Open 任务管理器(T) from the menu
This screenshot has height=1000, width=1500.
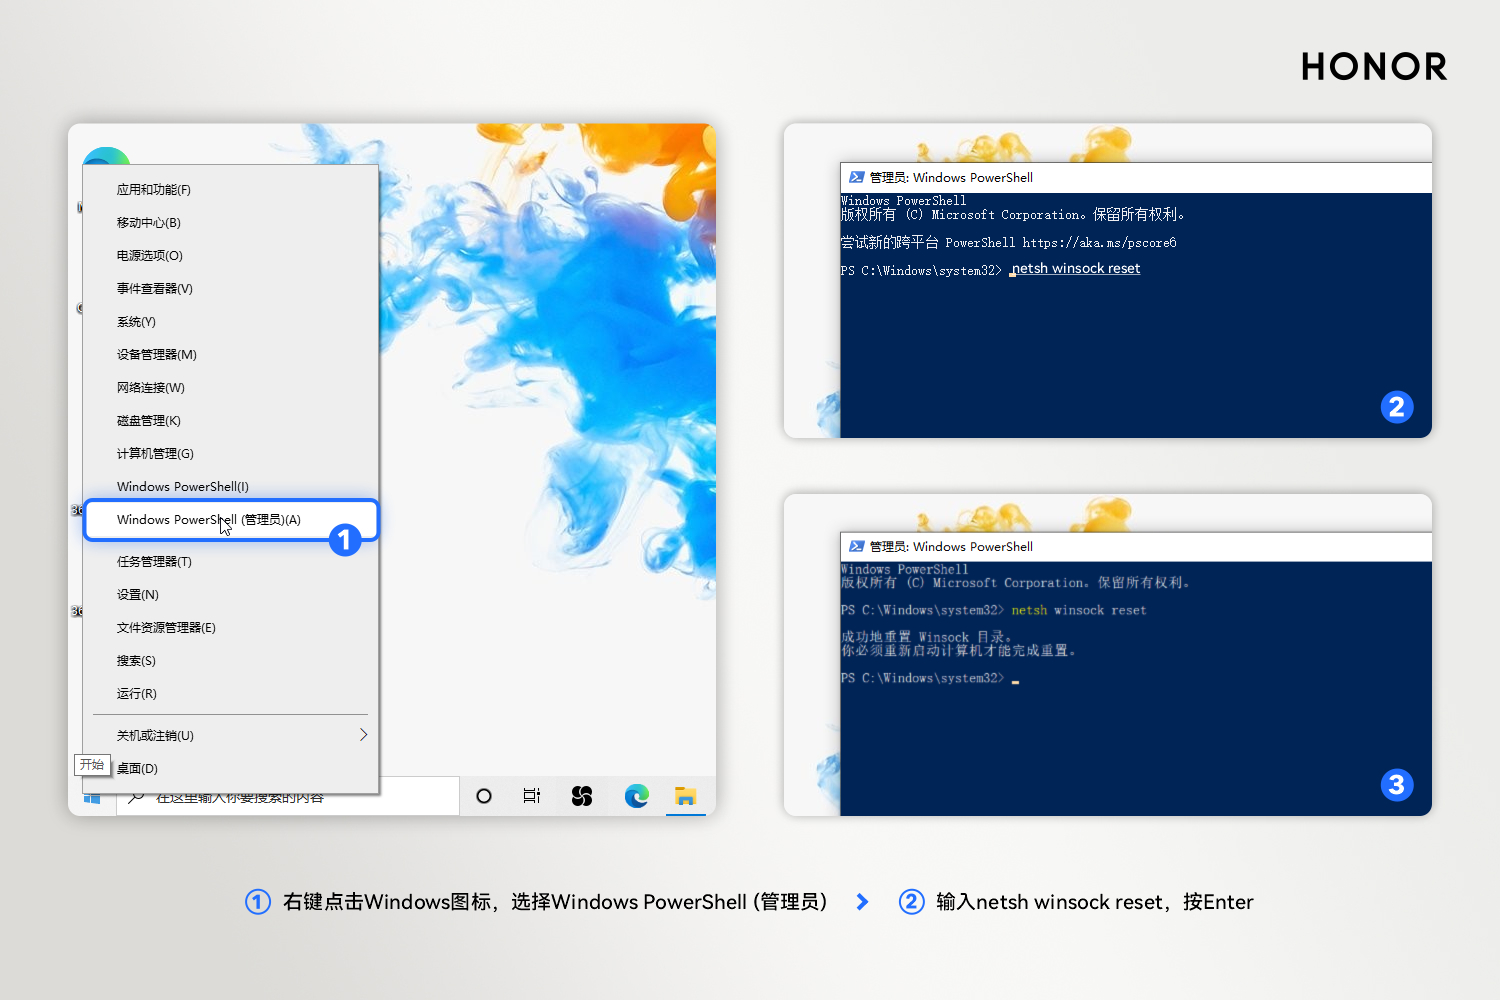(x=231, y=562)
